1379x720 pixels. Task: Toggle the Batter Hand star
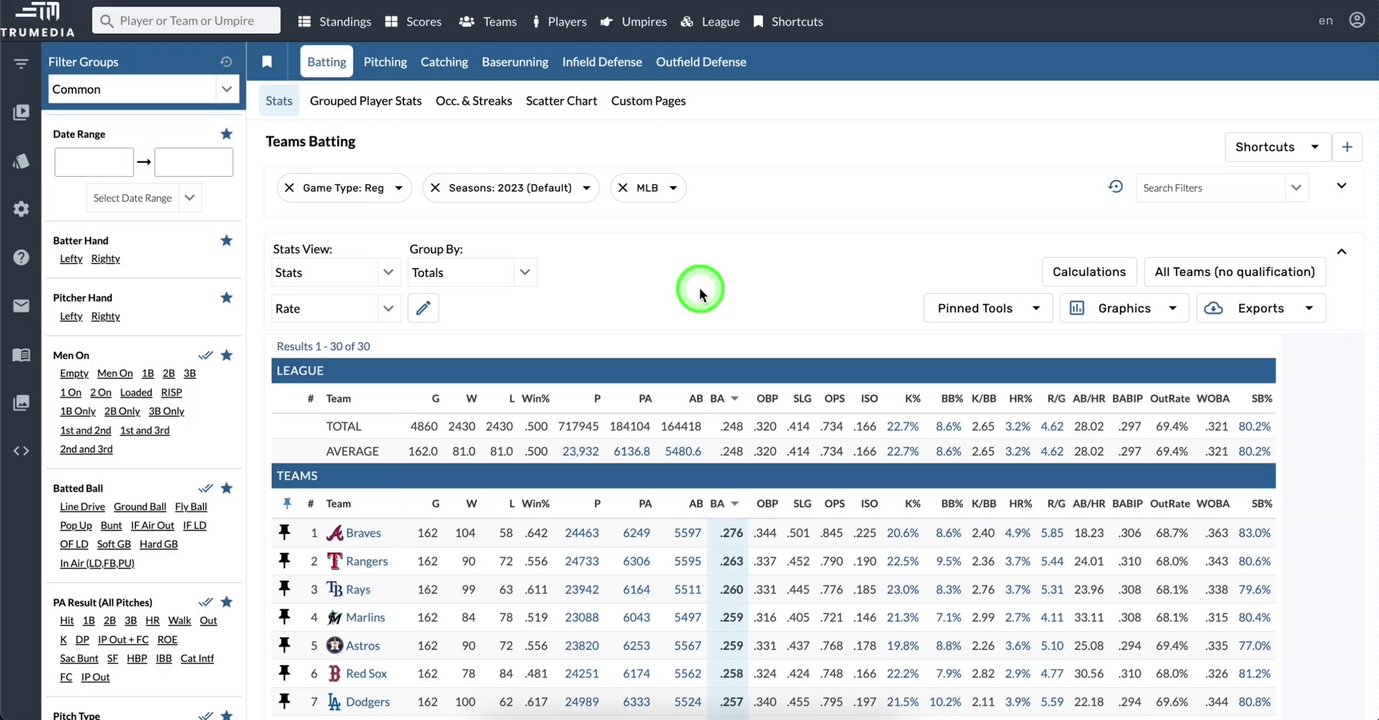coord(226,240)
